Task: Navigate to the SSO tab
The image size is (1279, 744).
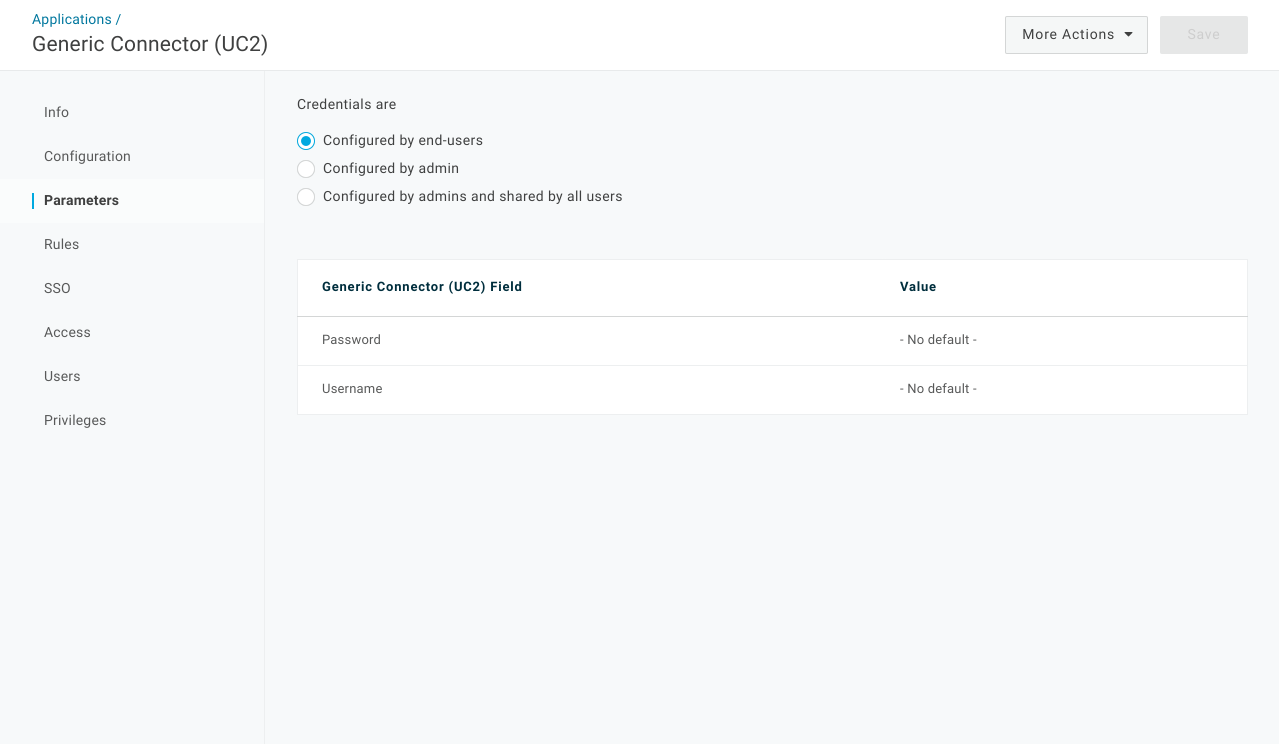Action: pyautogui.click(x=57, y=288)
